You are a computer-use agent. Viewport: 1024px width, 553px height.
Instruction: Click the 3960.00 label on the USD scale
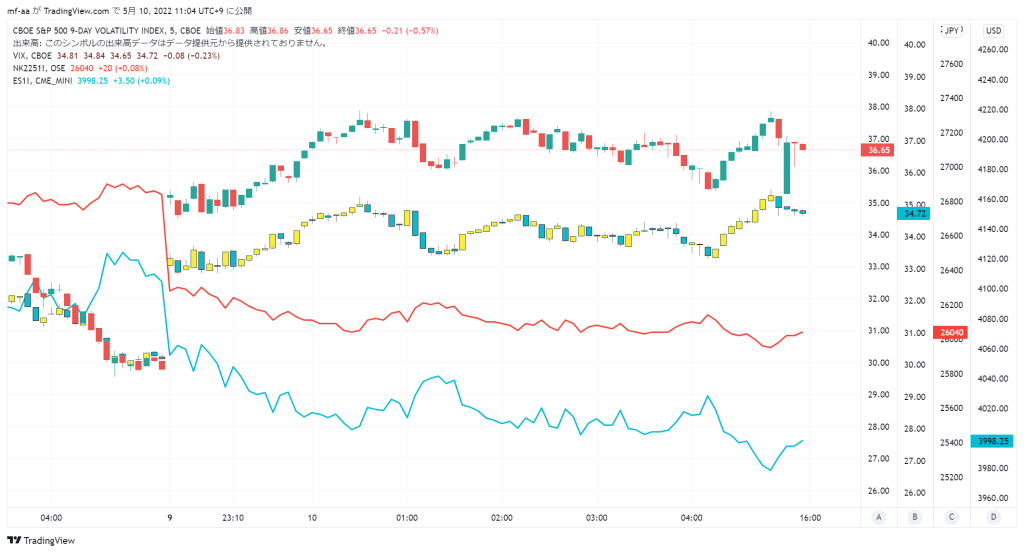click(993, 498)
